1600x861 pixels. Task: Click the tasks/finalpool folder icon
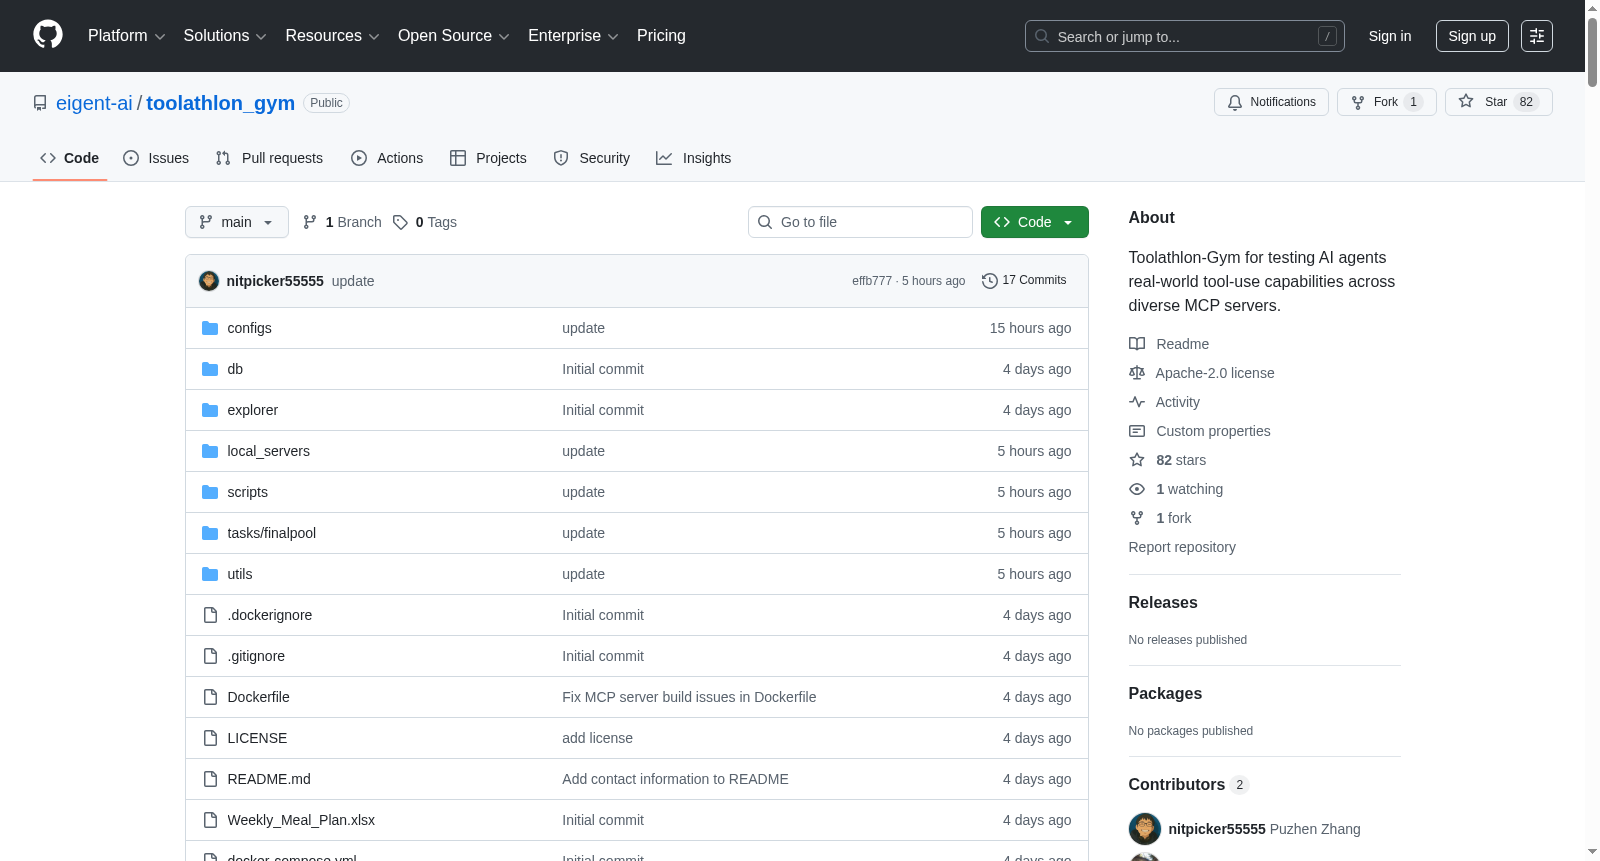pos(210,533)
